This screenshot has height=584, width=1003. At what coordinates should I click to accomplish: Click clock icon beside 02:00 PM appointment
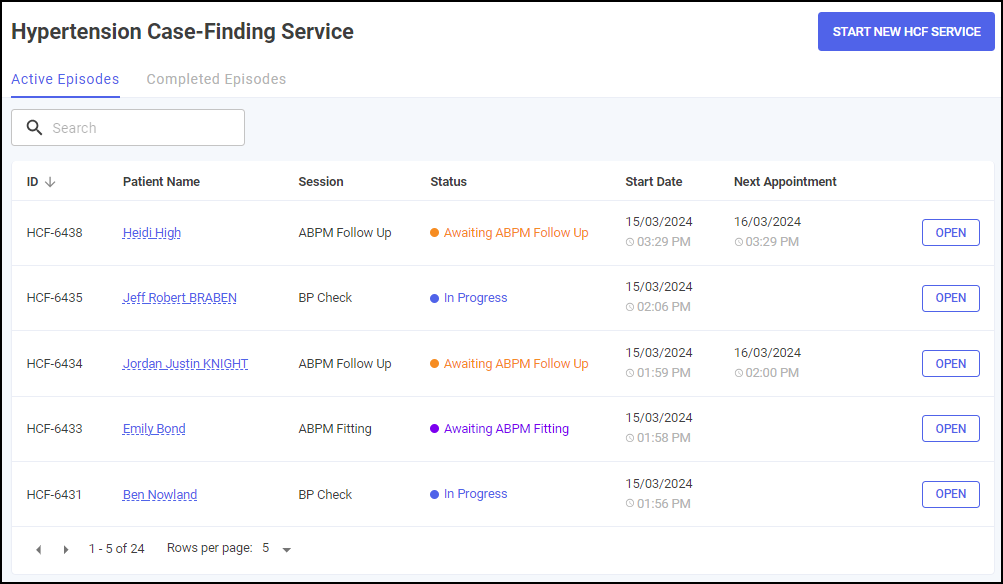739,373
